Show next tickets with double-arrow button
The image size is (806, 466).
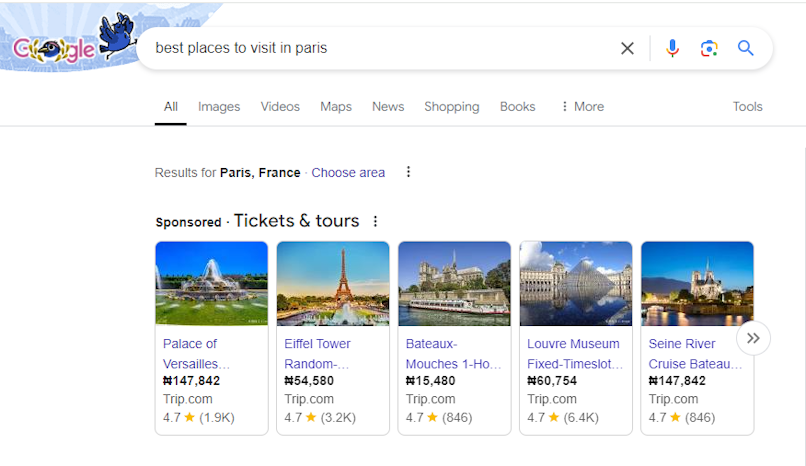click(x=753, y=338)
